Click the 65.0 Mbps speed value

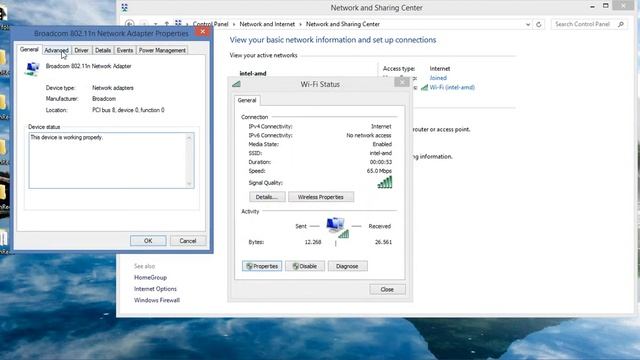[379, 171]
